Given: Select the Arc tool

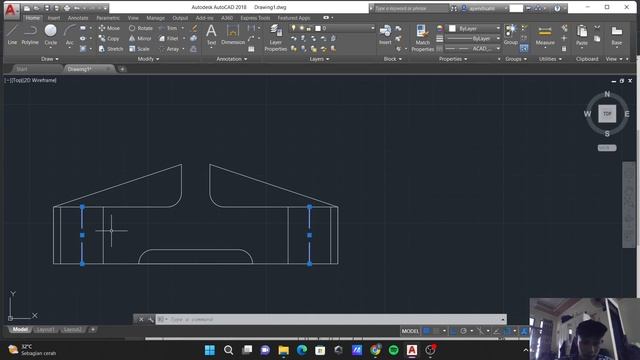Looking at the screenshot, I should coord(70,34).
